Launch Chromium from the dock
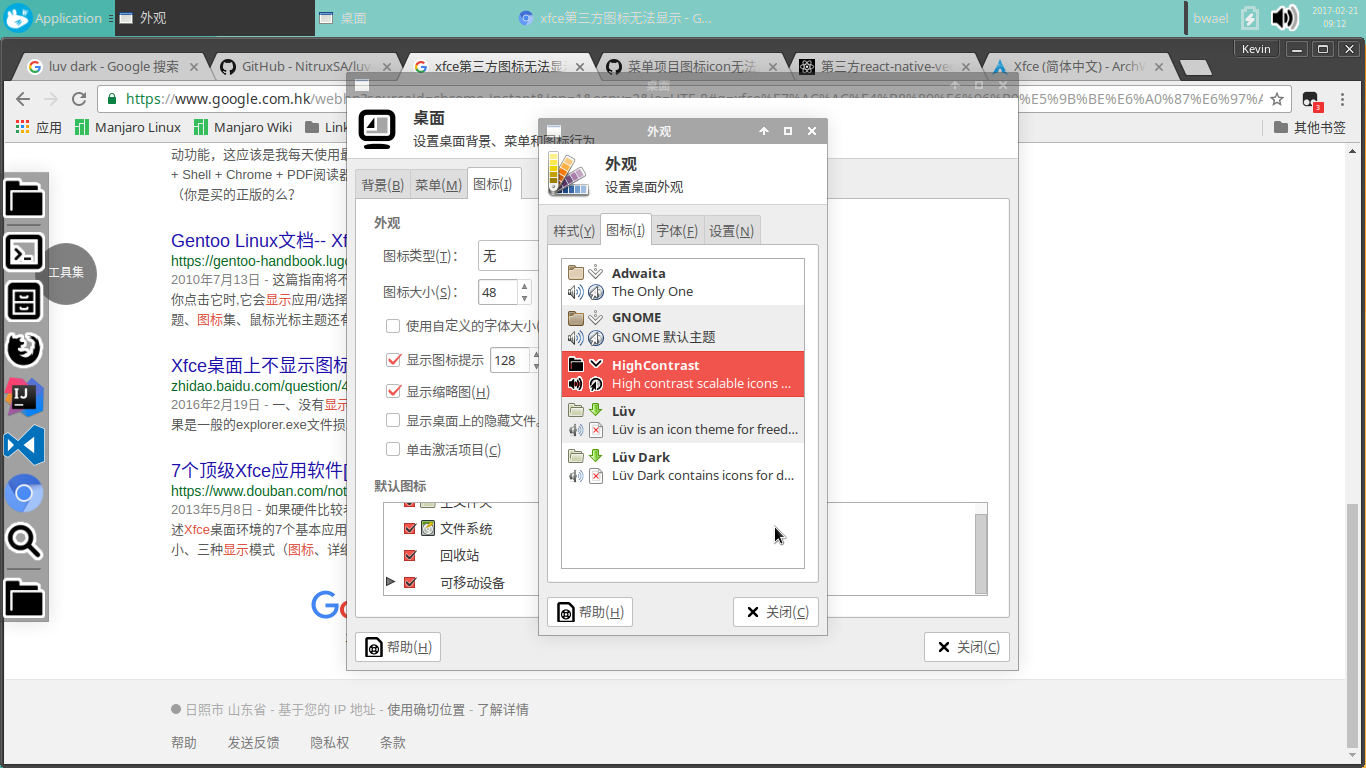The image size is (1366, 768). 25,493
